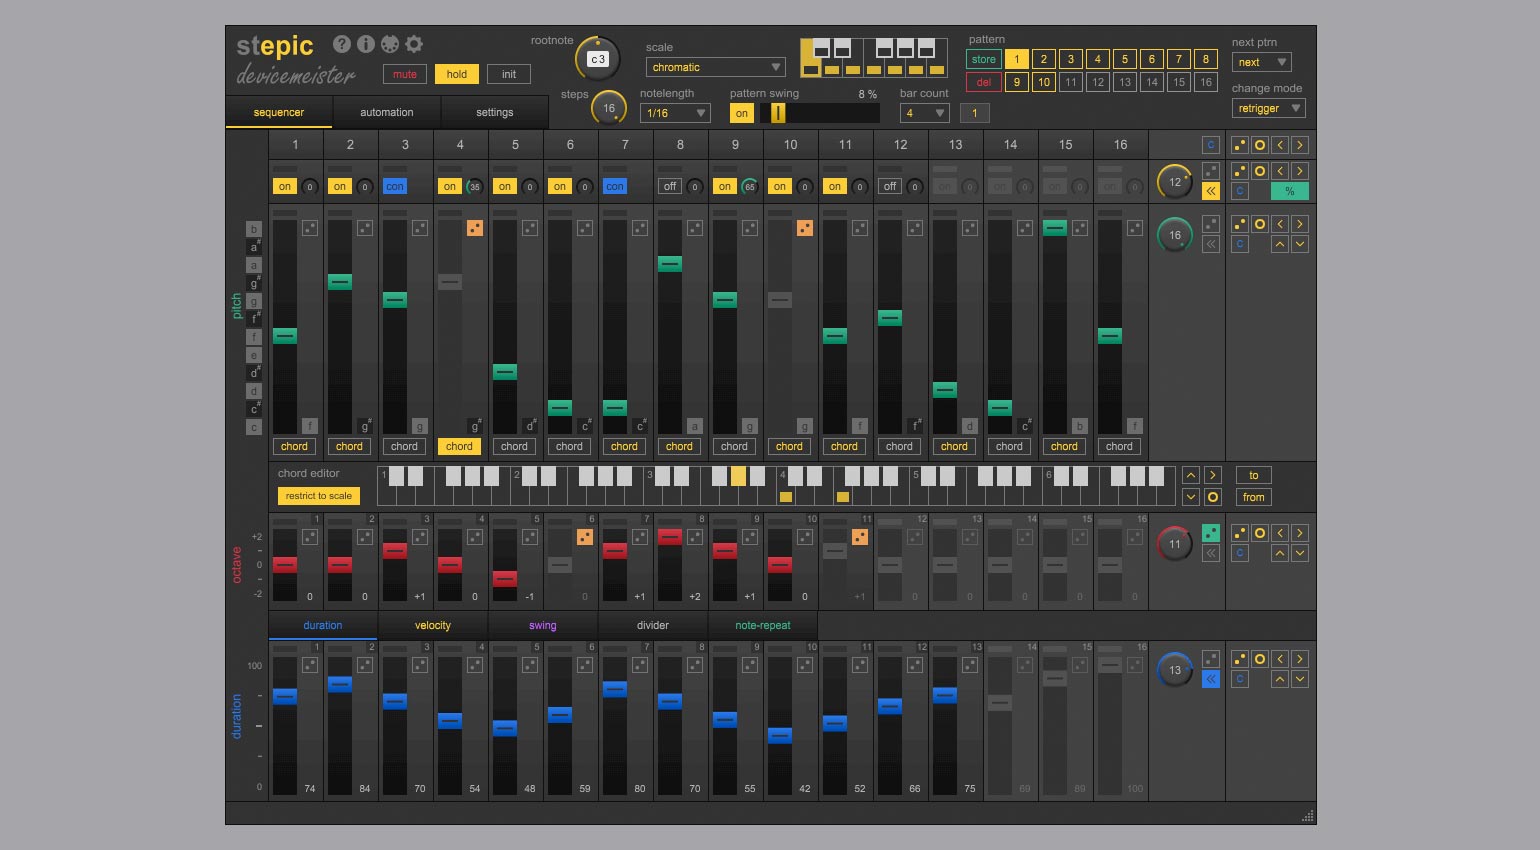
Task: Click green percent button in gate row
Action: (x=1290, y=191)
